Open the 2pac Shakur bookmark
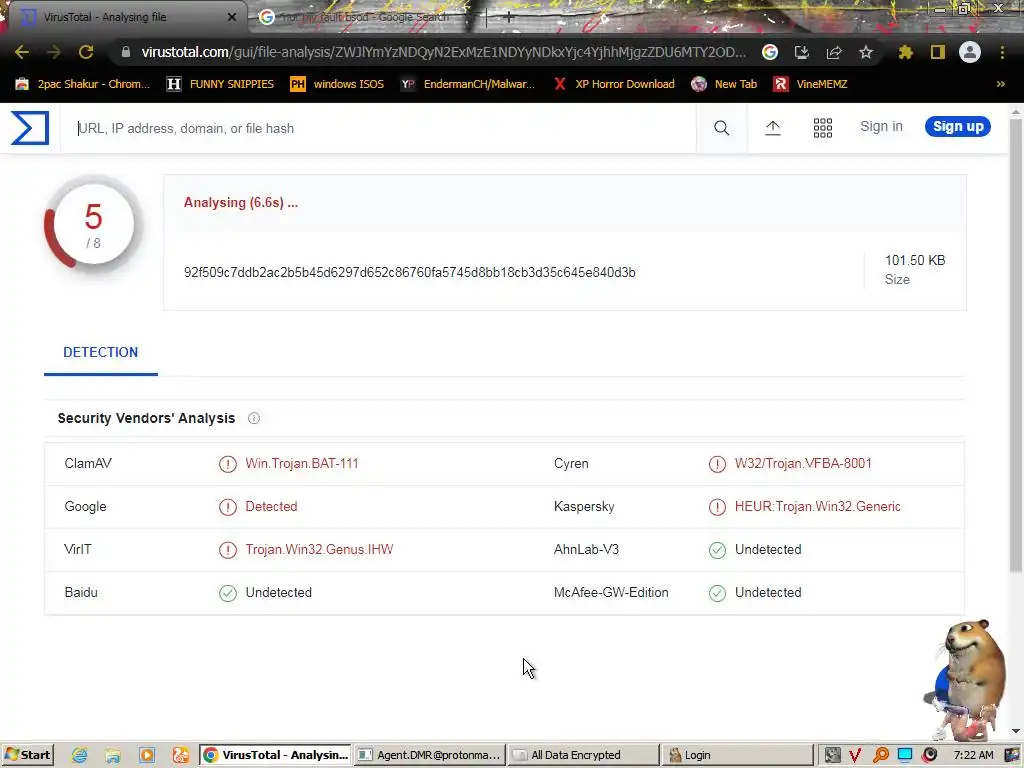The height and width of the screenshot is (768, 1024). (83, 84)
